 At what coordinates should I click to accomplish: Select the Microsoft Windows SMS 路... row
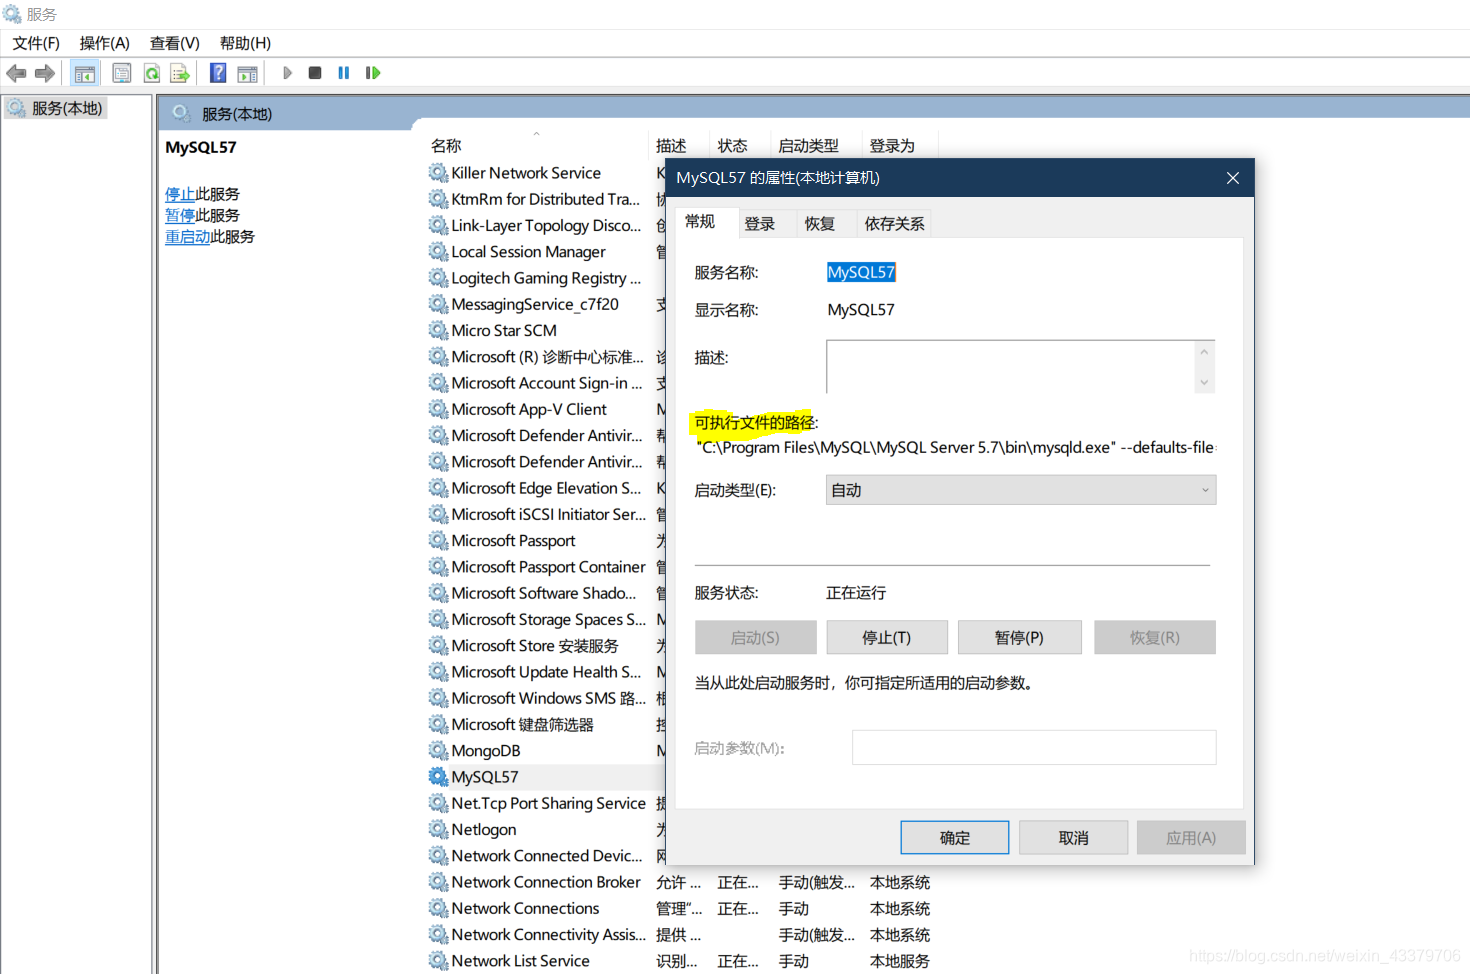(x=548, y=698)
